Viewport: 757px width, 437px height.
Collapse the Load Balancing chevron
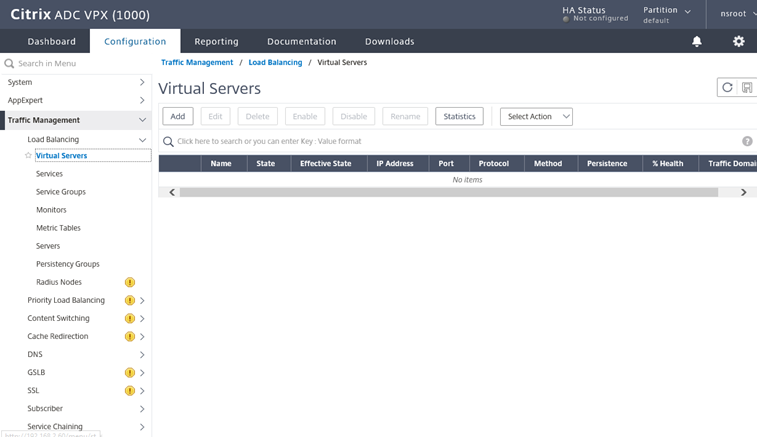tap(142, 140)
